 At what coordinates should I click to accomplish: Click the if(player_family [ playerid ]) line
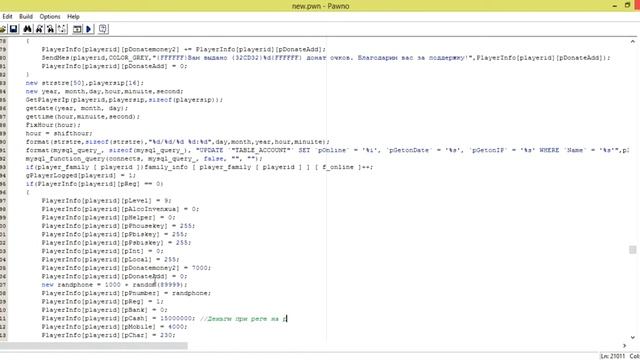[199, 167]
